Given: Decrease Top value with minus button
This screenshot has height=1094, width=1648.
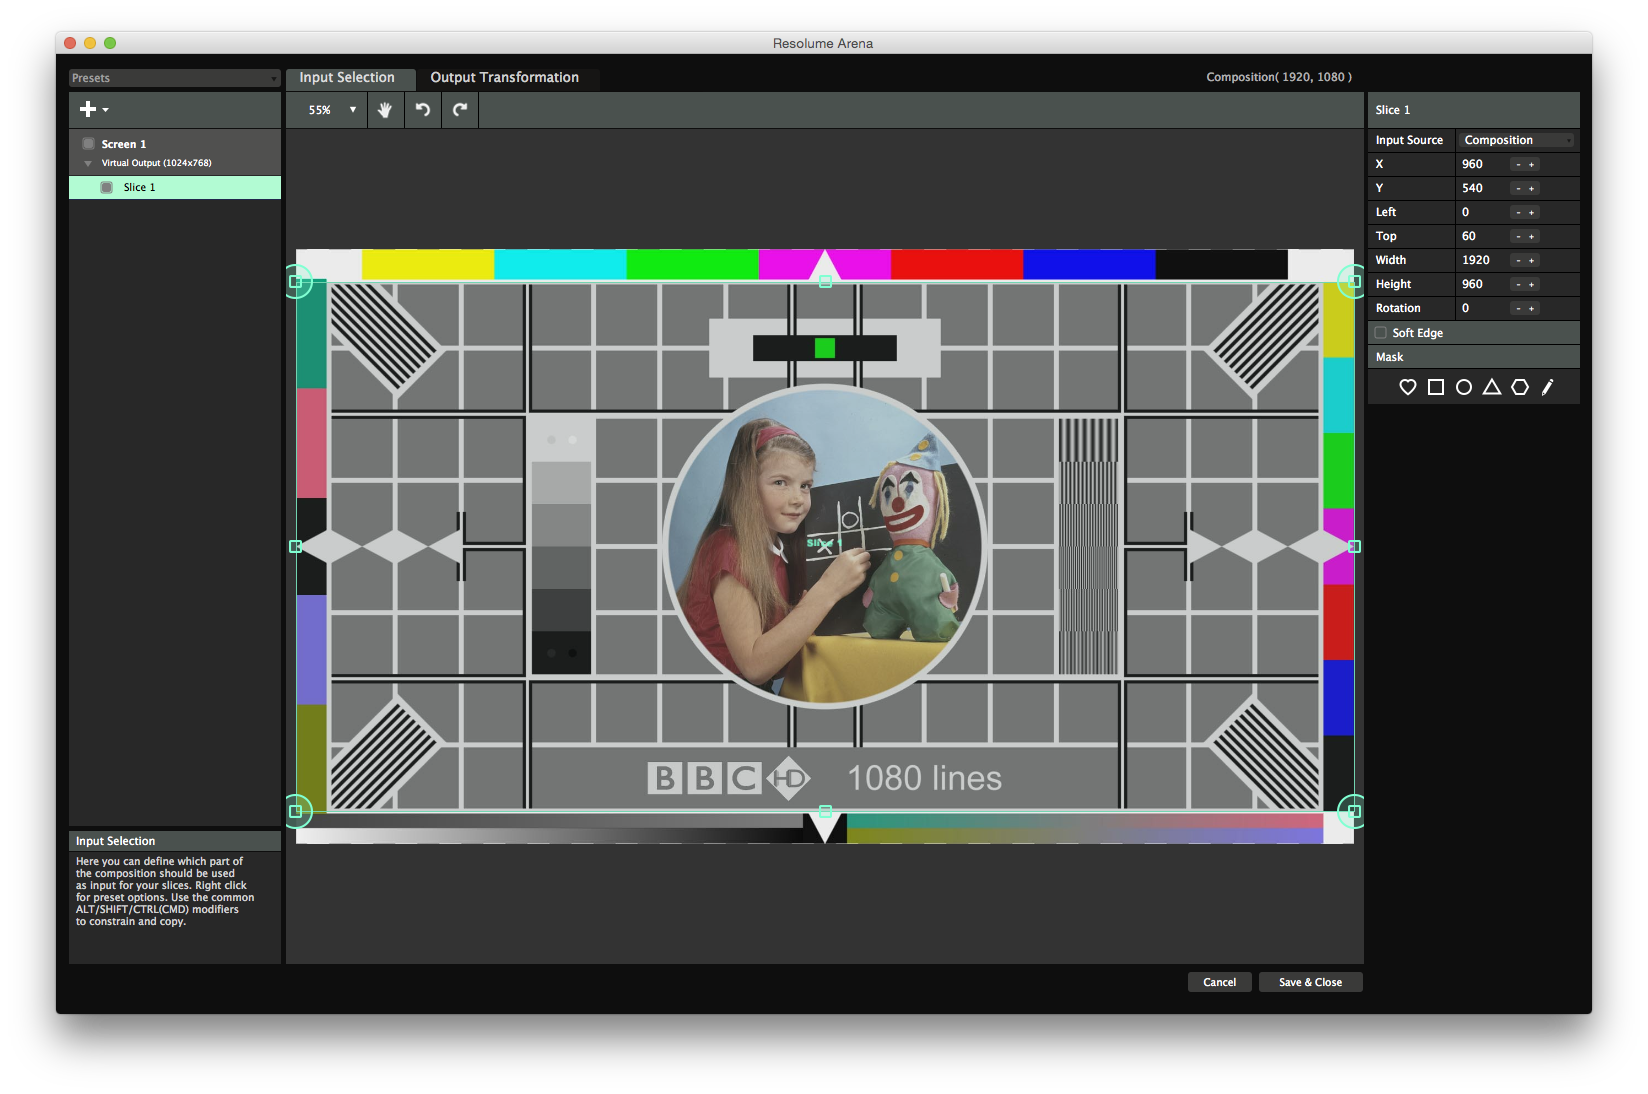Looking at the screenshot, I should coord(1518,236).
